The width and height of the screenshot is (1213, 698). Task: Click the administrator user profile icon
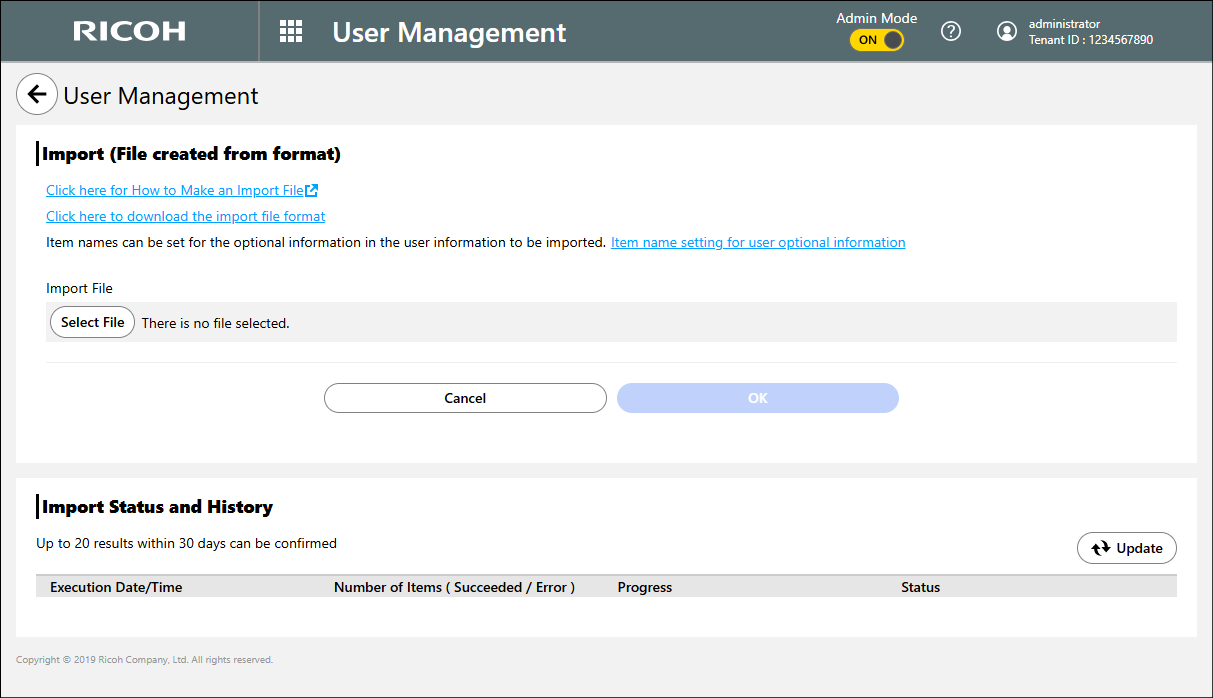tap(1006, 31)
